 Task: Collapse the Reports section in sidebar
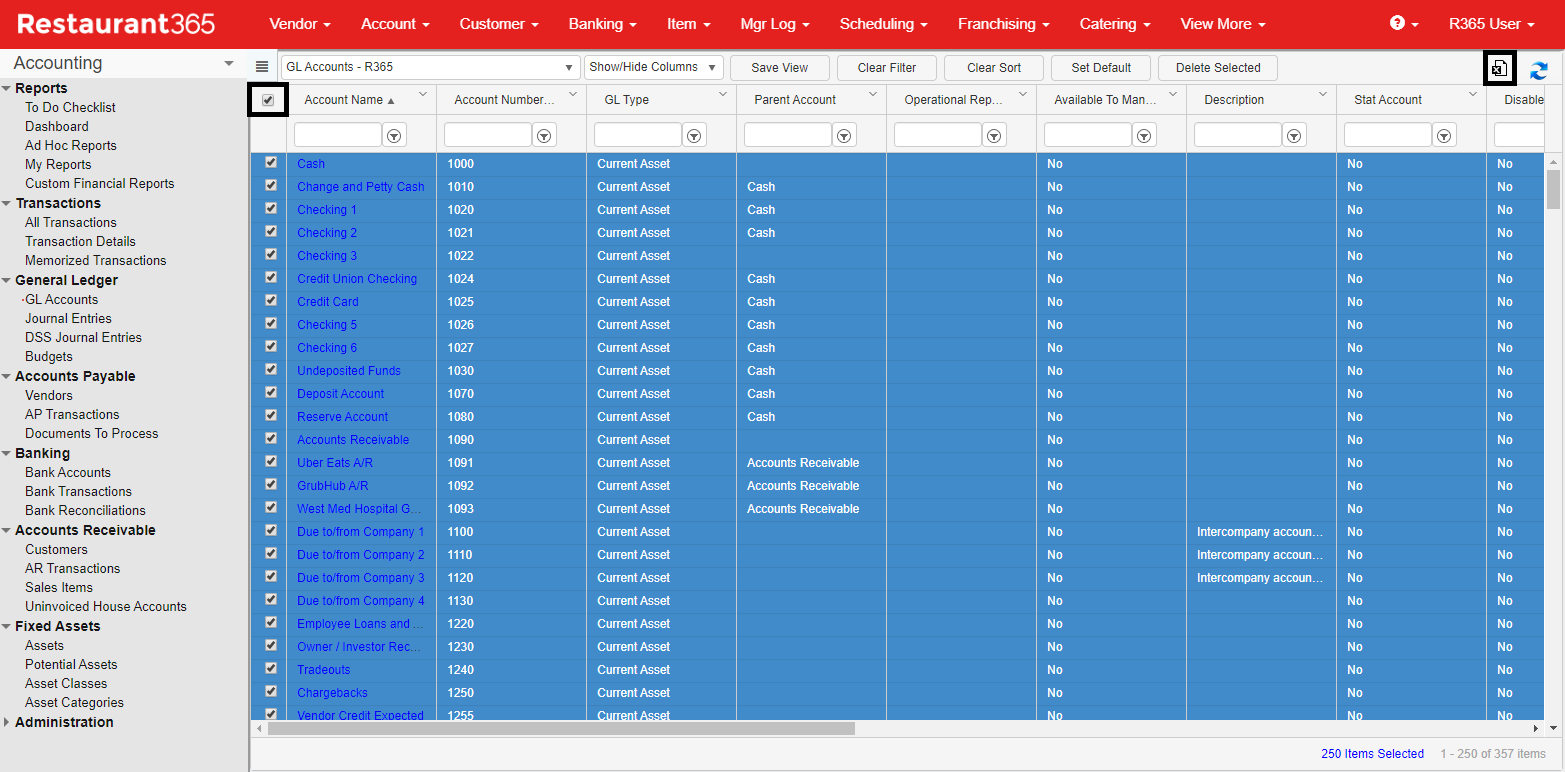point(7,88)
